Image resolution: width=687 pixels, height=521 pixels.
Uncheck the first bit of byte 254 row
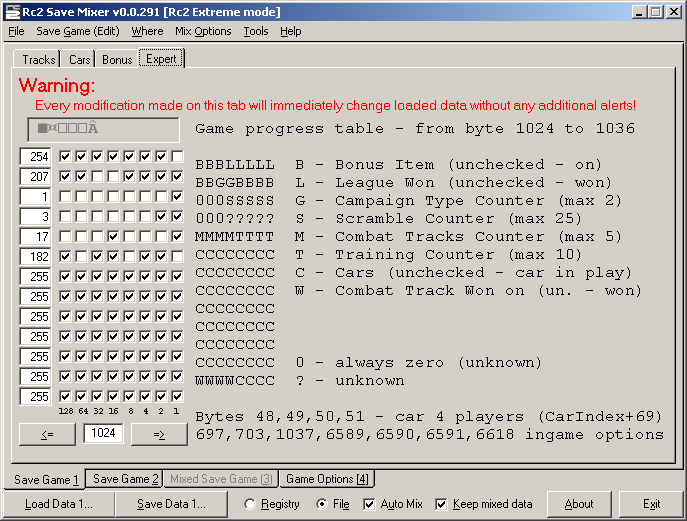pos(65,156)
